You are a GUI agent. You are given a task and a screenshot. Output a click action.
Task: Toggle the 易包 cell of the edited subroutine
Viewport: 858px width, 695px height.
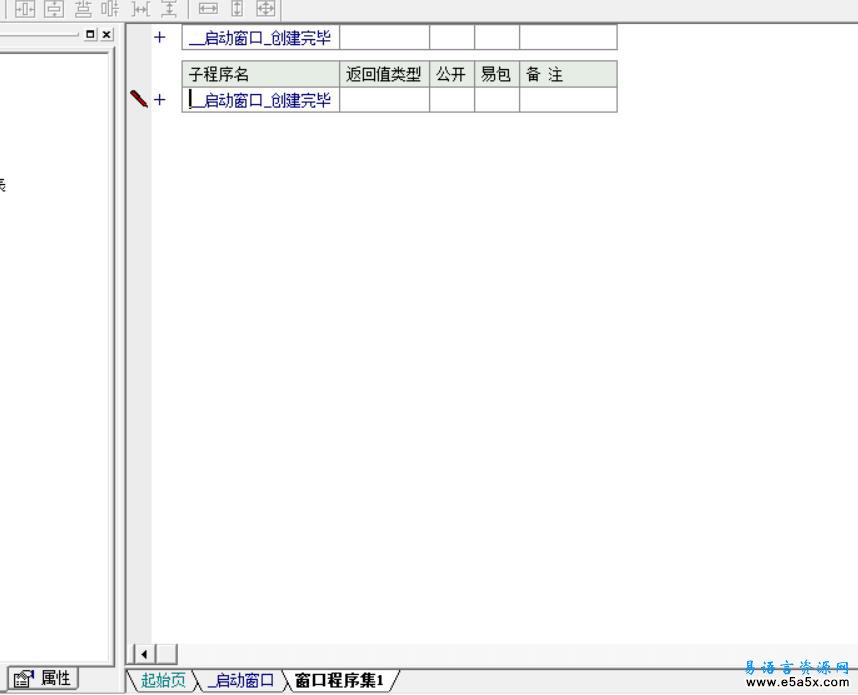click(496, 100)
